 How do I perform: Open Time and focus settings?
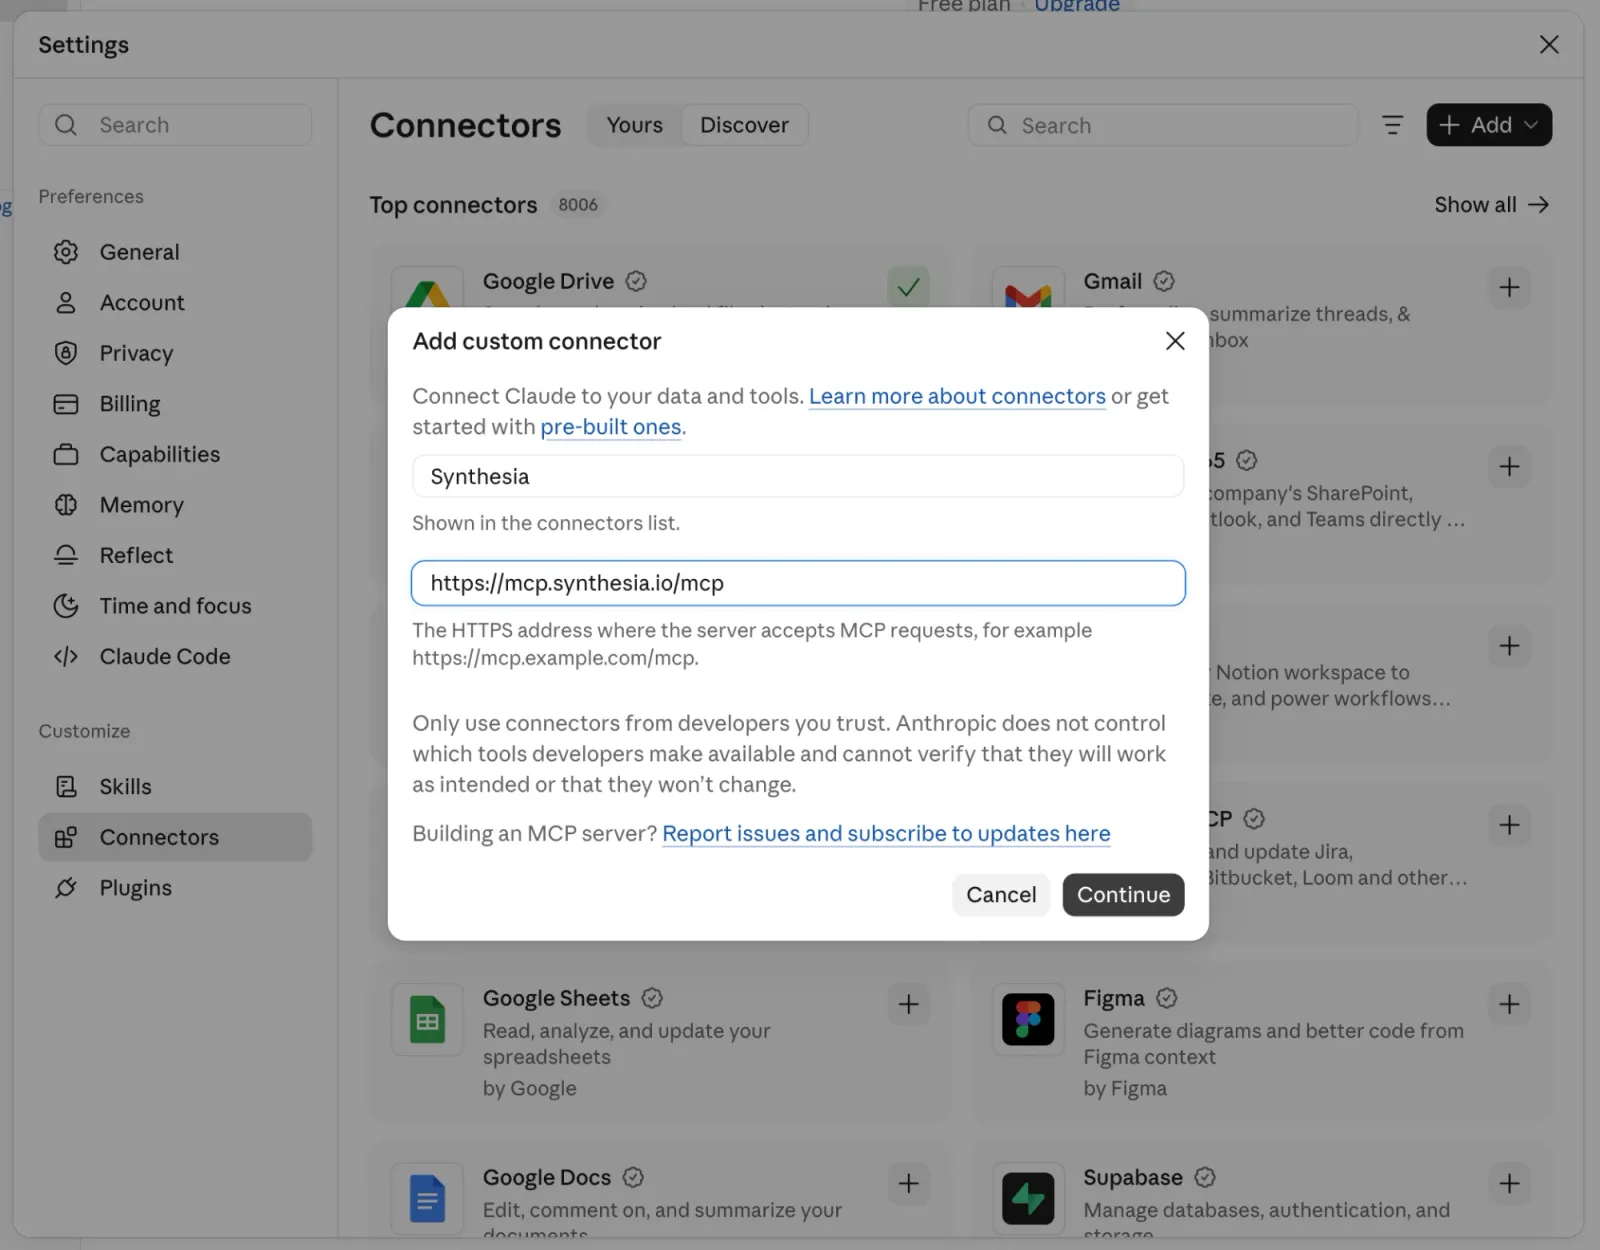tap(175, 606)
